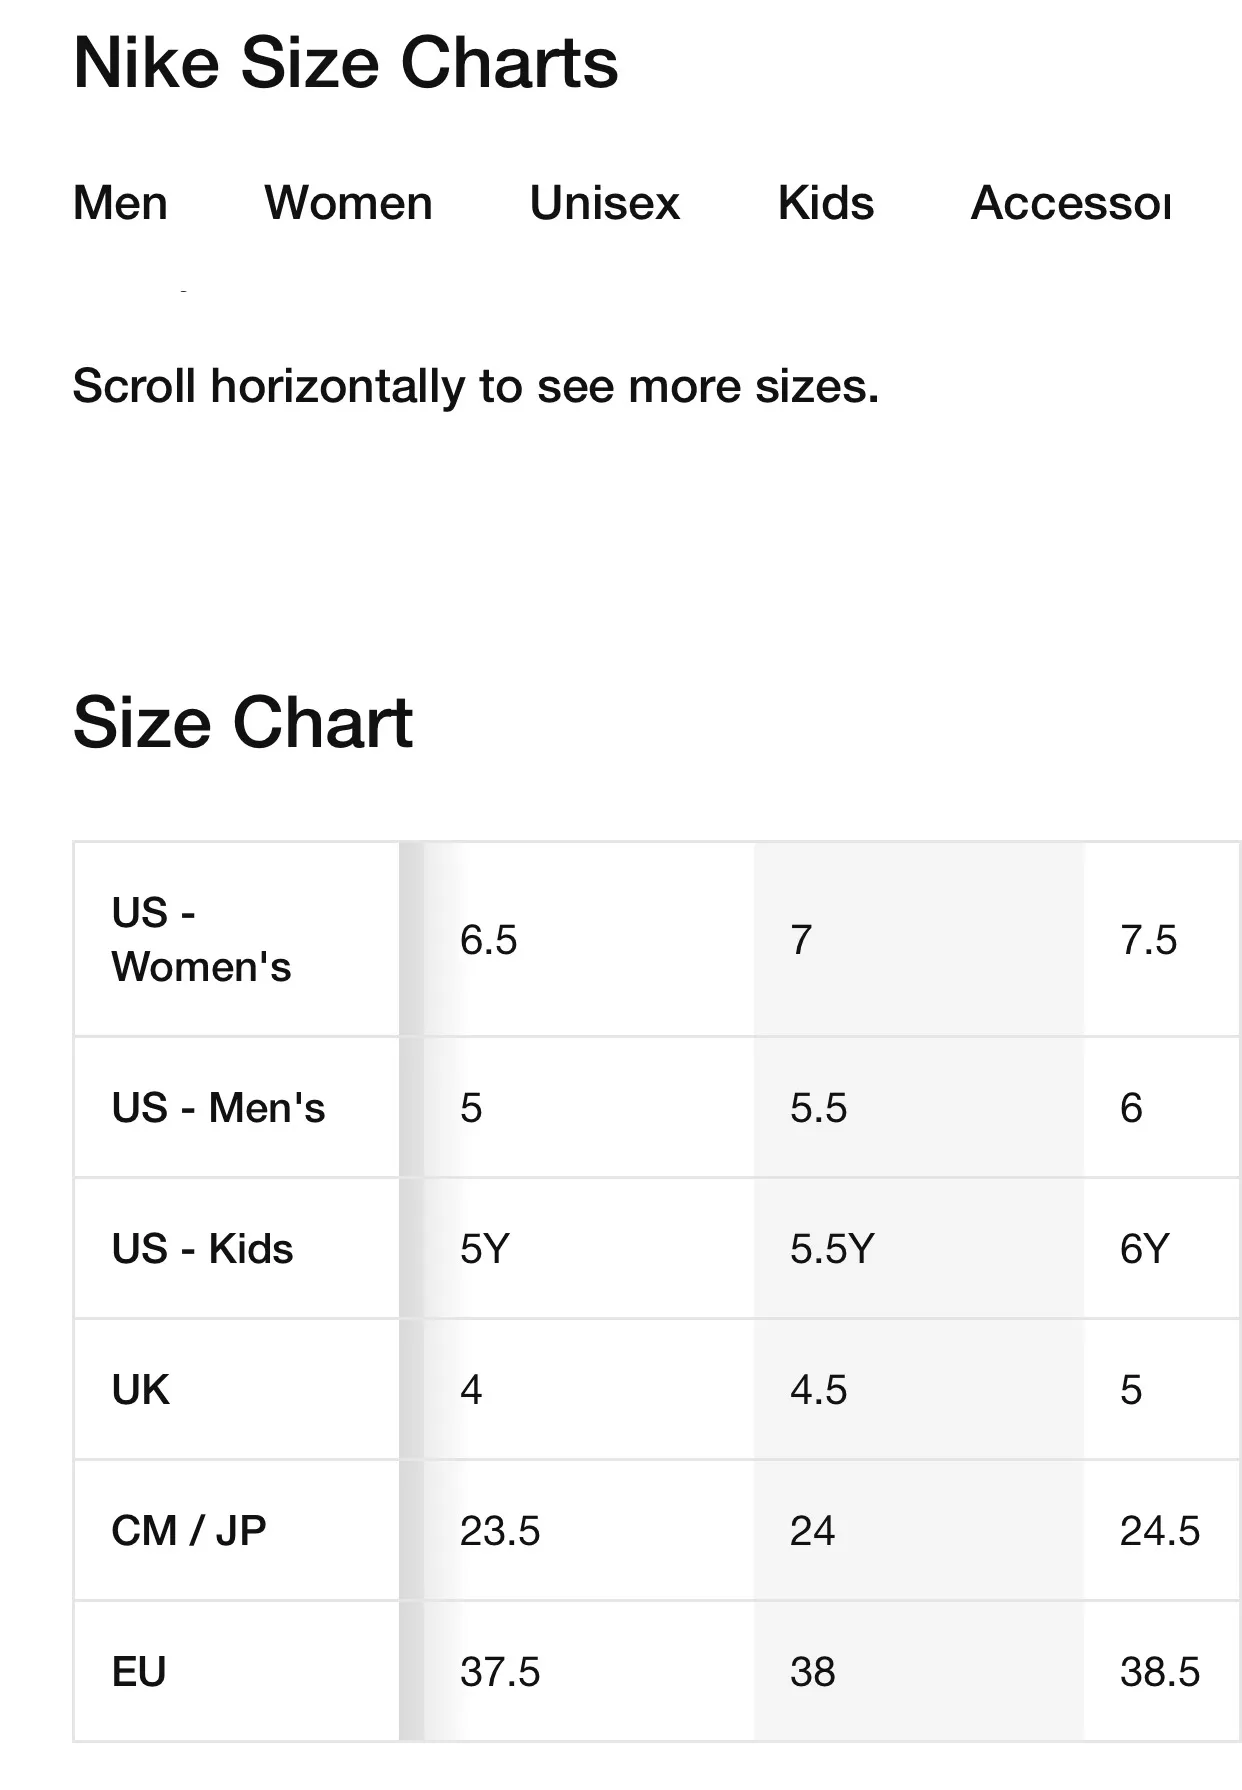
Task: Switch to the Women tab
Action: [x=348, y=203]
